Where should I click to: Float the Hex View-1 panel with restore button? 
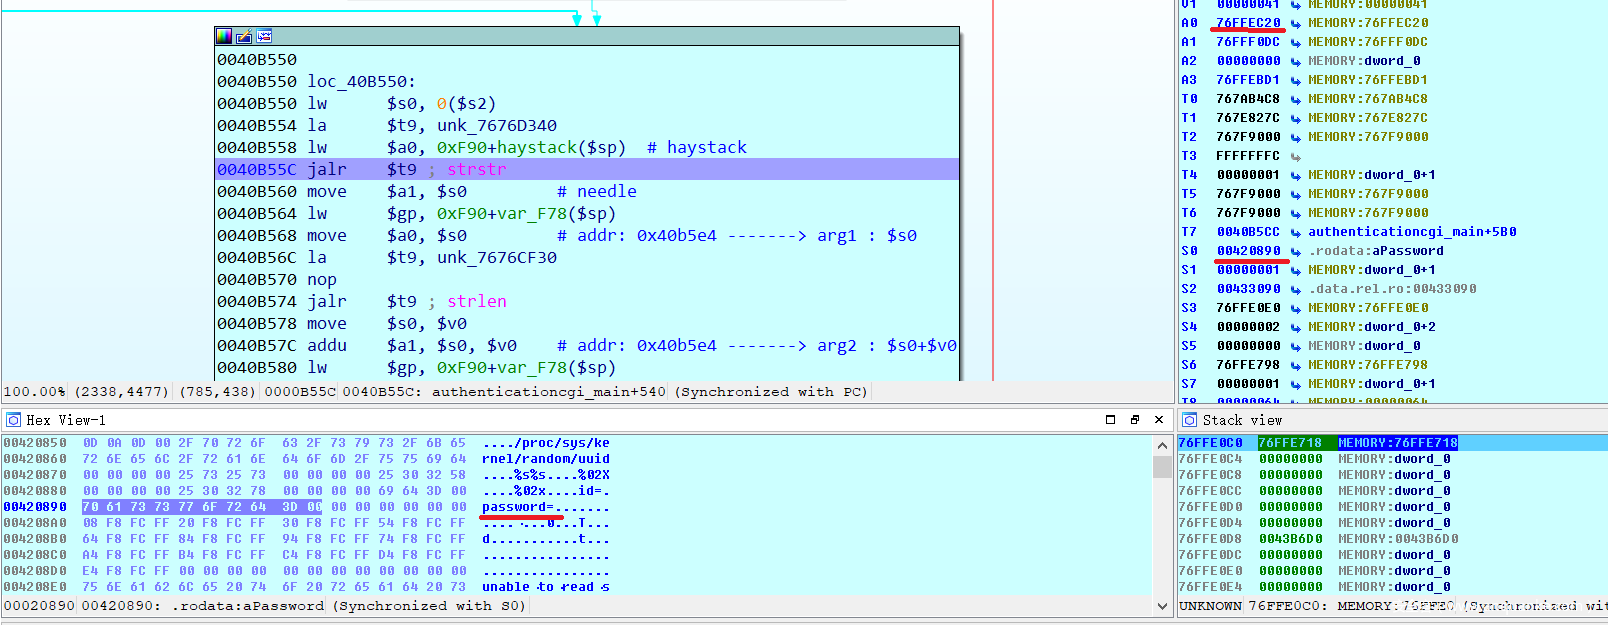(x=1134, y=420)
